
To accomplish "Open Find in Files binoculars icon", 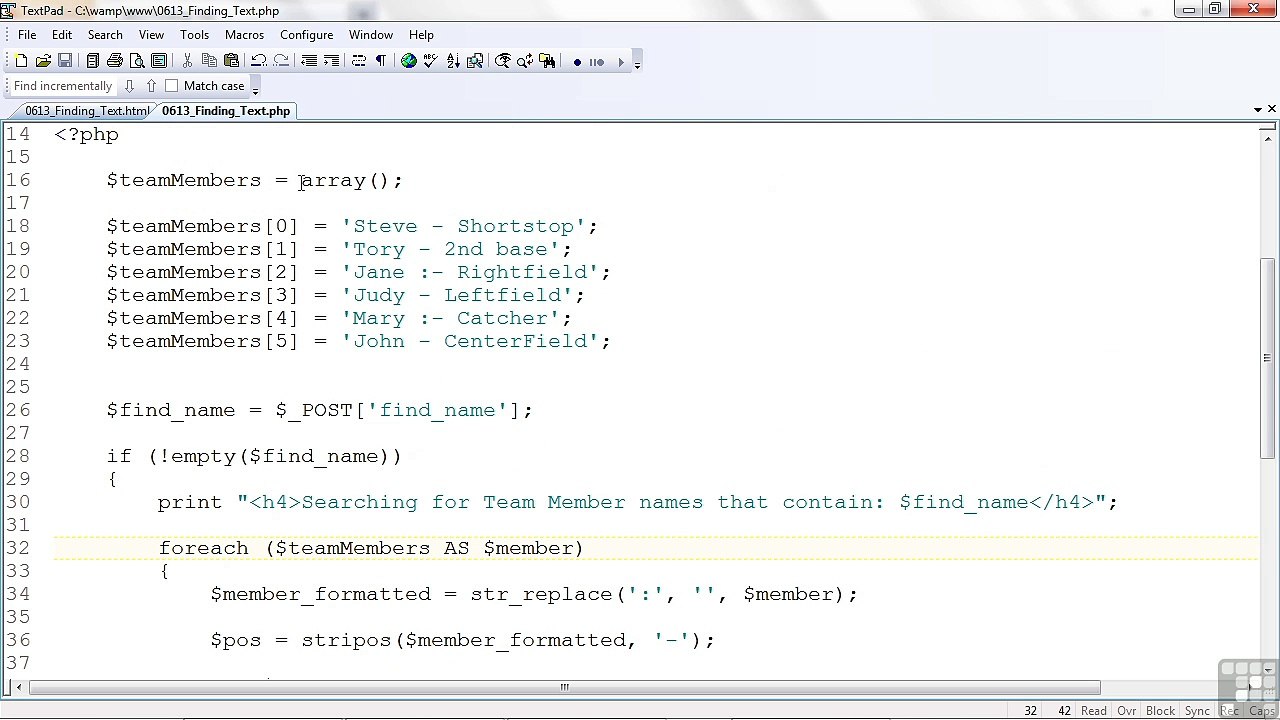I will [x=547, y=61].
